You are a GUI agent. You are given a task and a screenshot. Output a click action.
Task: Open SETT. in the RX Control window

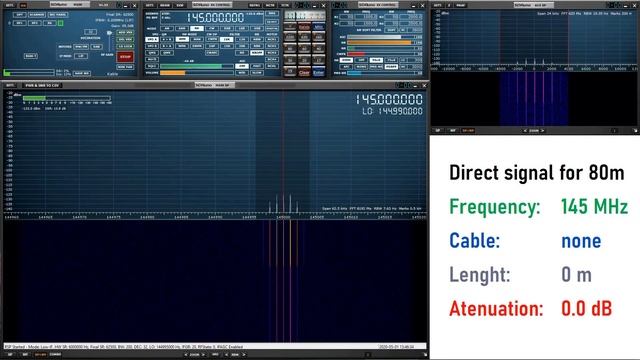click(150, 5)
